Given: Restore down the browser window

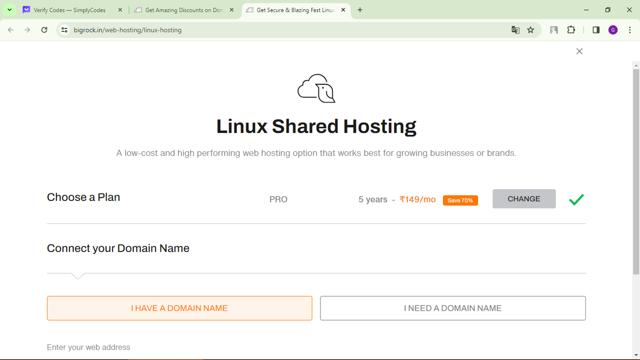Looking at the screenshot, I should pos(608,10).
